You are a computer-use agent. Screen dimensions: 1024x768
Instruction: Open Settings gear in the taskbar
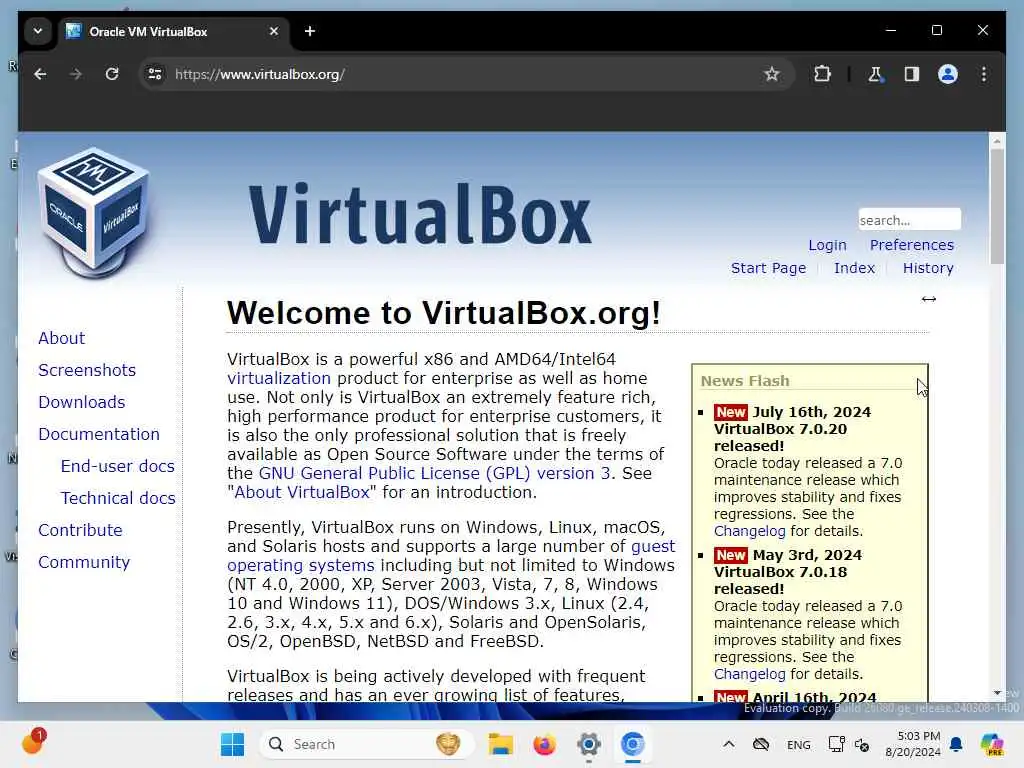coord(588,744)
